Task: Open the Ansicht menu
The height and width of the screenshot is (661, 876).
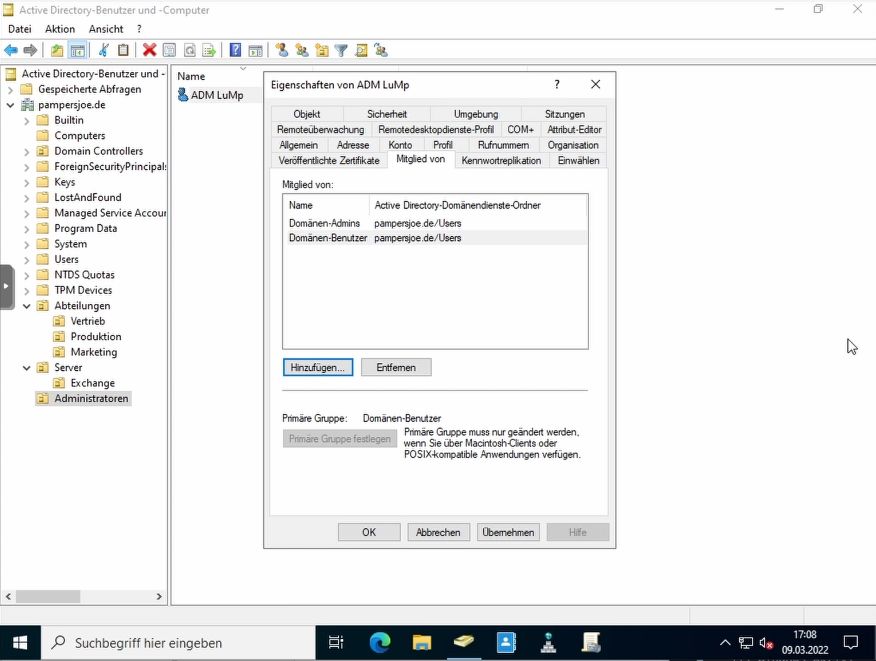Action: (106, 29)
